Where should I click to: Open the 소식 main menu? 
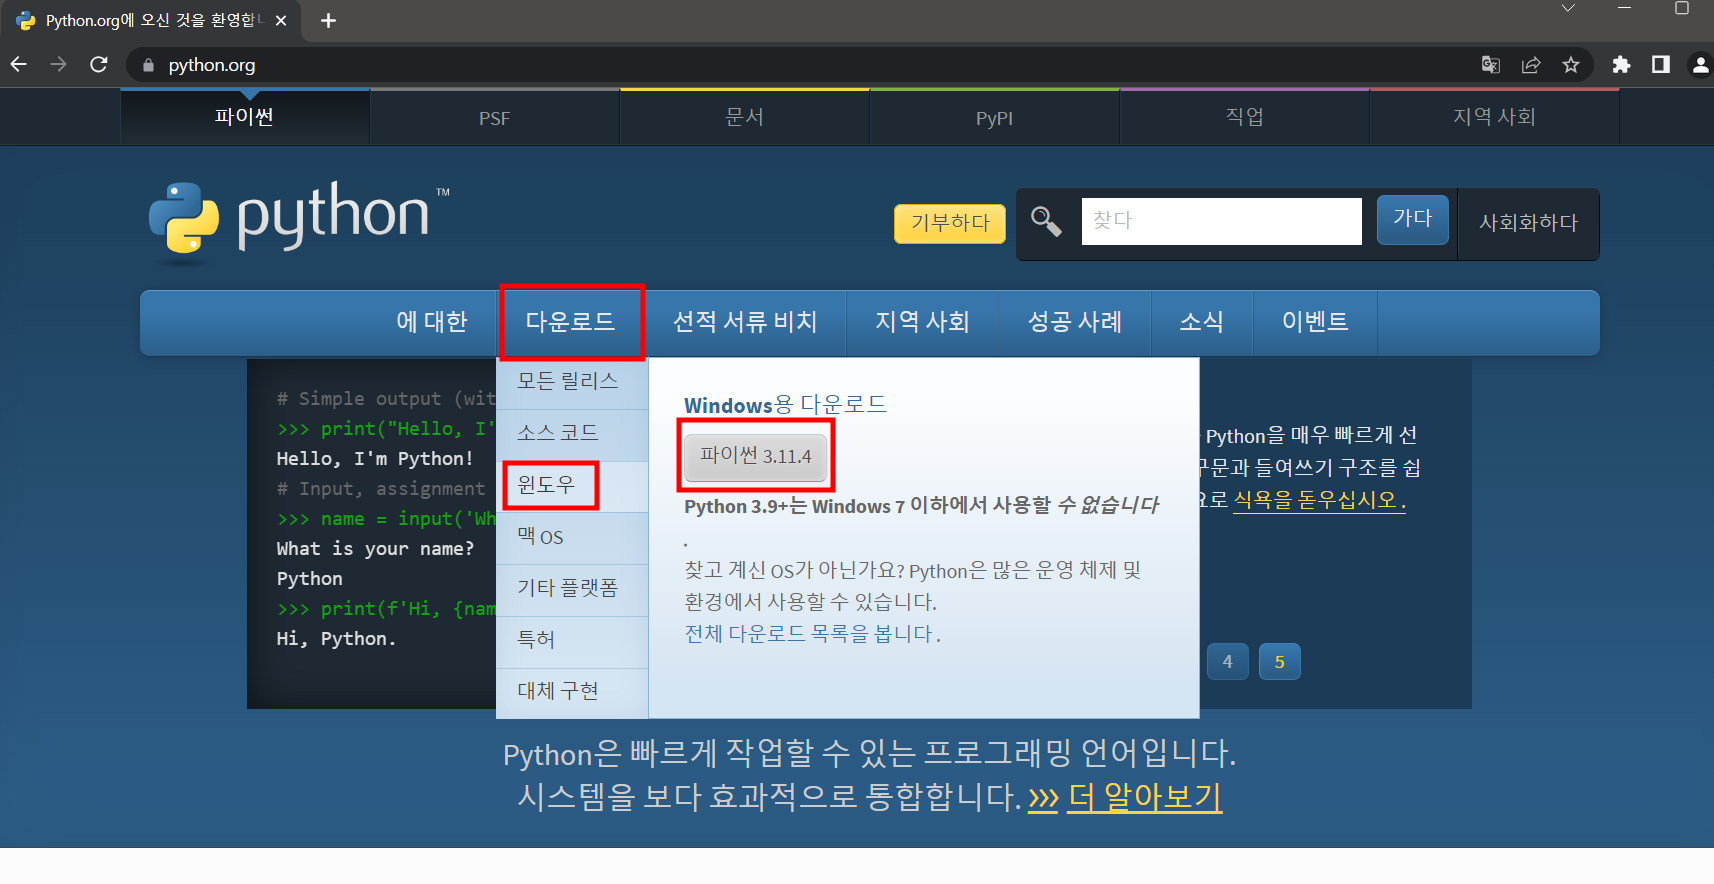[x=1202, y=322]
